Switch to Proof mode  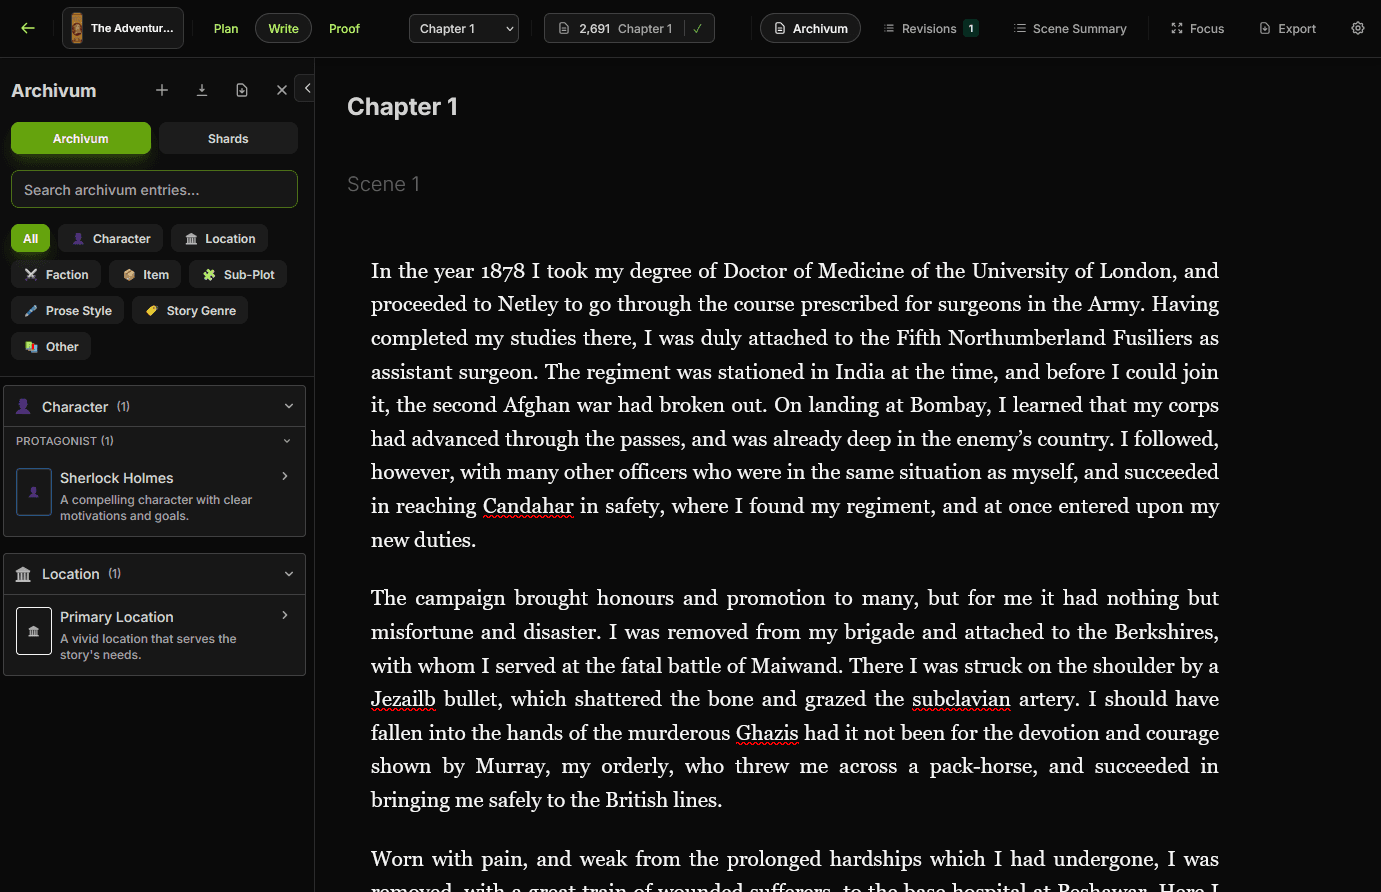coord(344,28)
